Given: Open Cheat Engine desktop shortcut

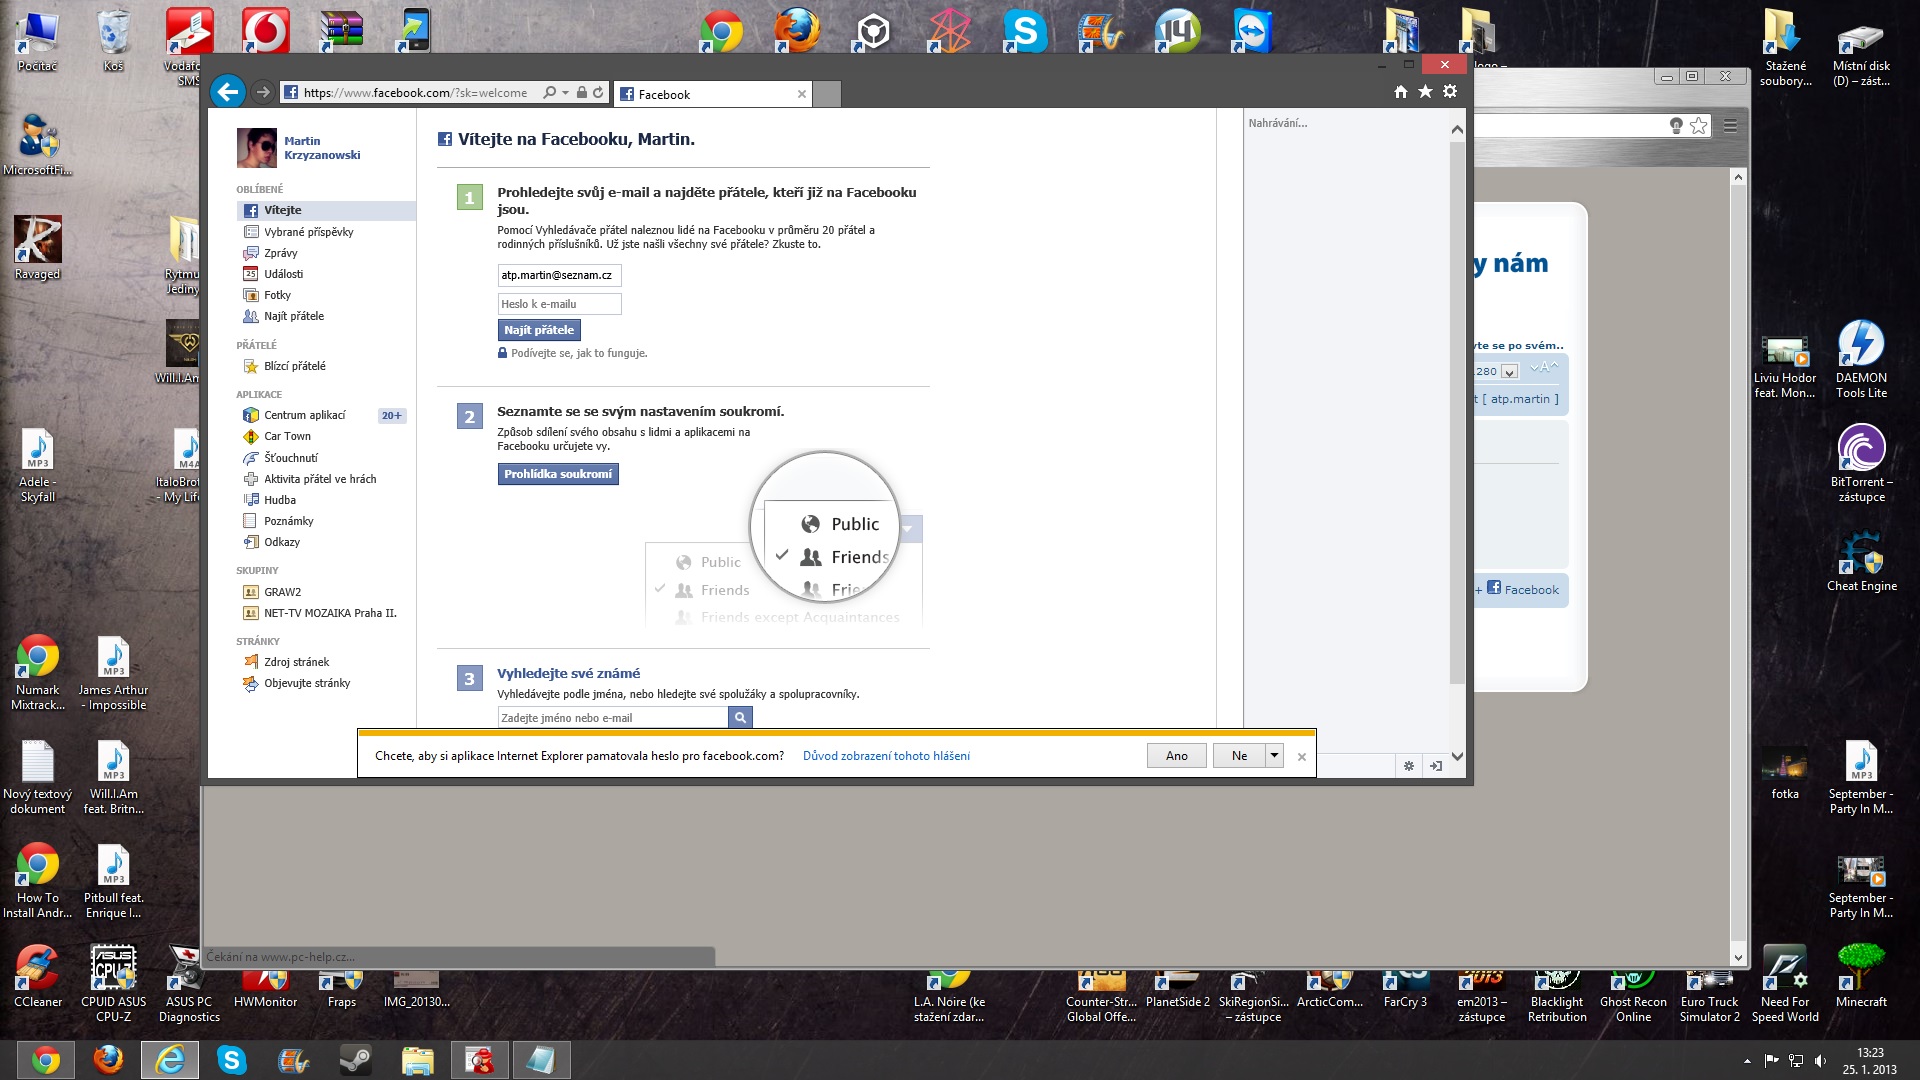Looking at the screenshot, I should click(x=1861, y=560).
